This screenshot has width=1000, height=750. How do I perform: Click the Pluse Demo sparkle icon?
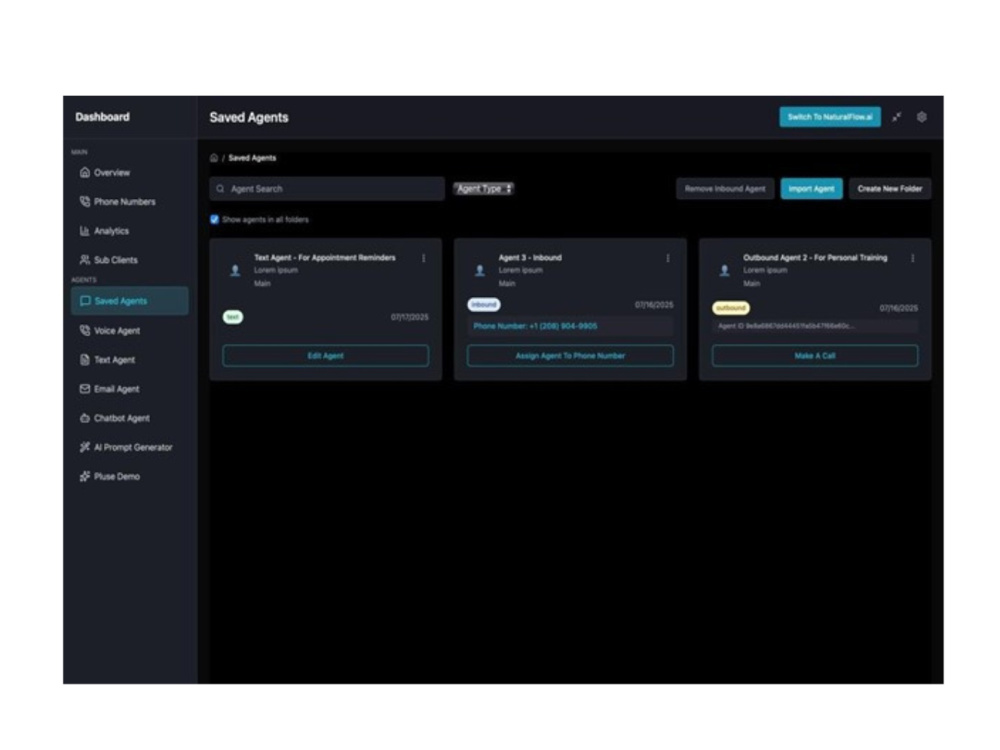click(84, 476)
